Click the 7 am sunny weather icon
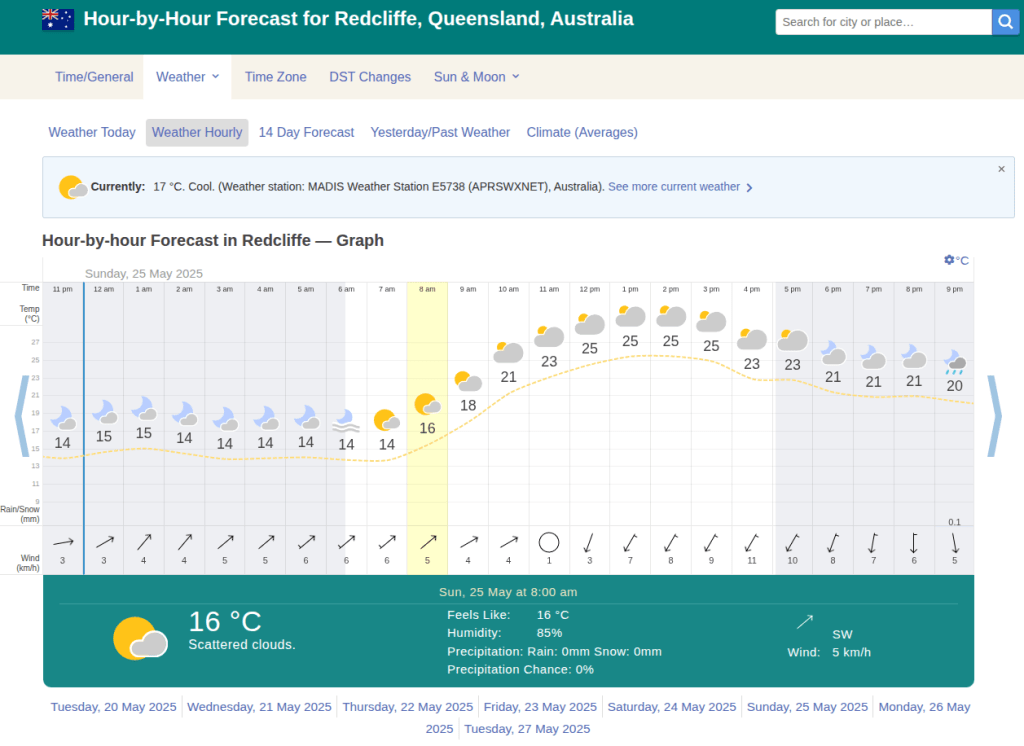 coord(386,420)
